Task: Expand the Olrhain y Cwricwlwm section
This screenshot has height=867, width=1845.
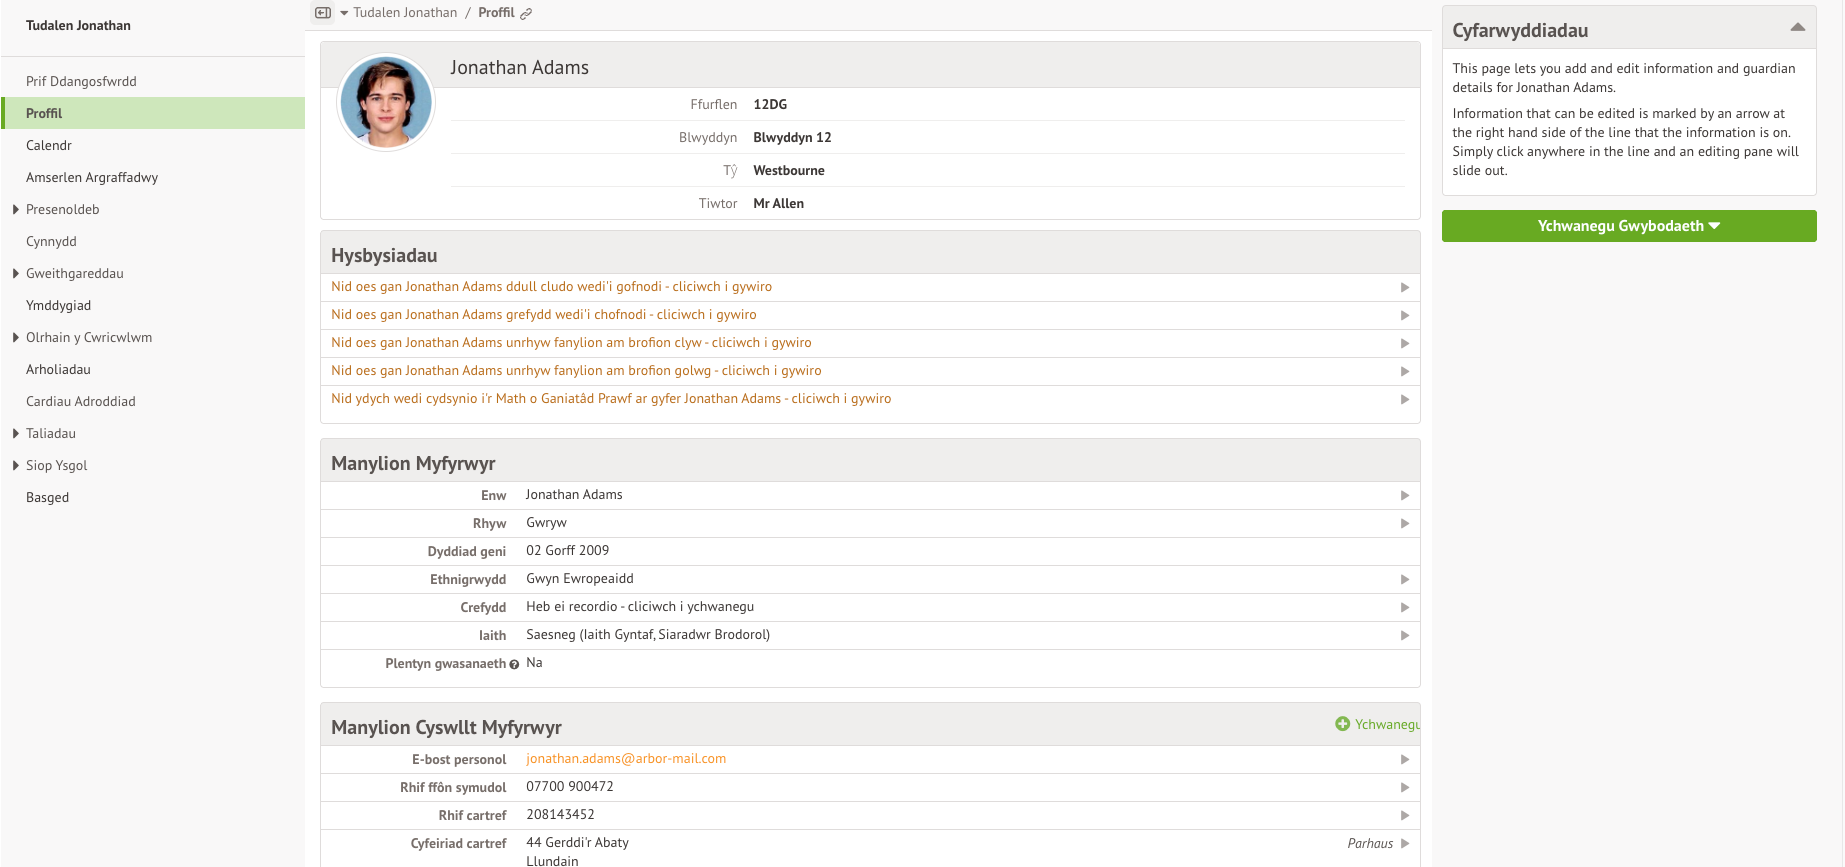Action: [x=16, y=338]
